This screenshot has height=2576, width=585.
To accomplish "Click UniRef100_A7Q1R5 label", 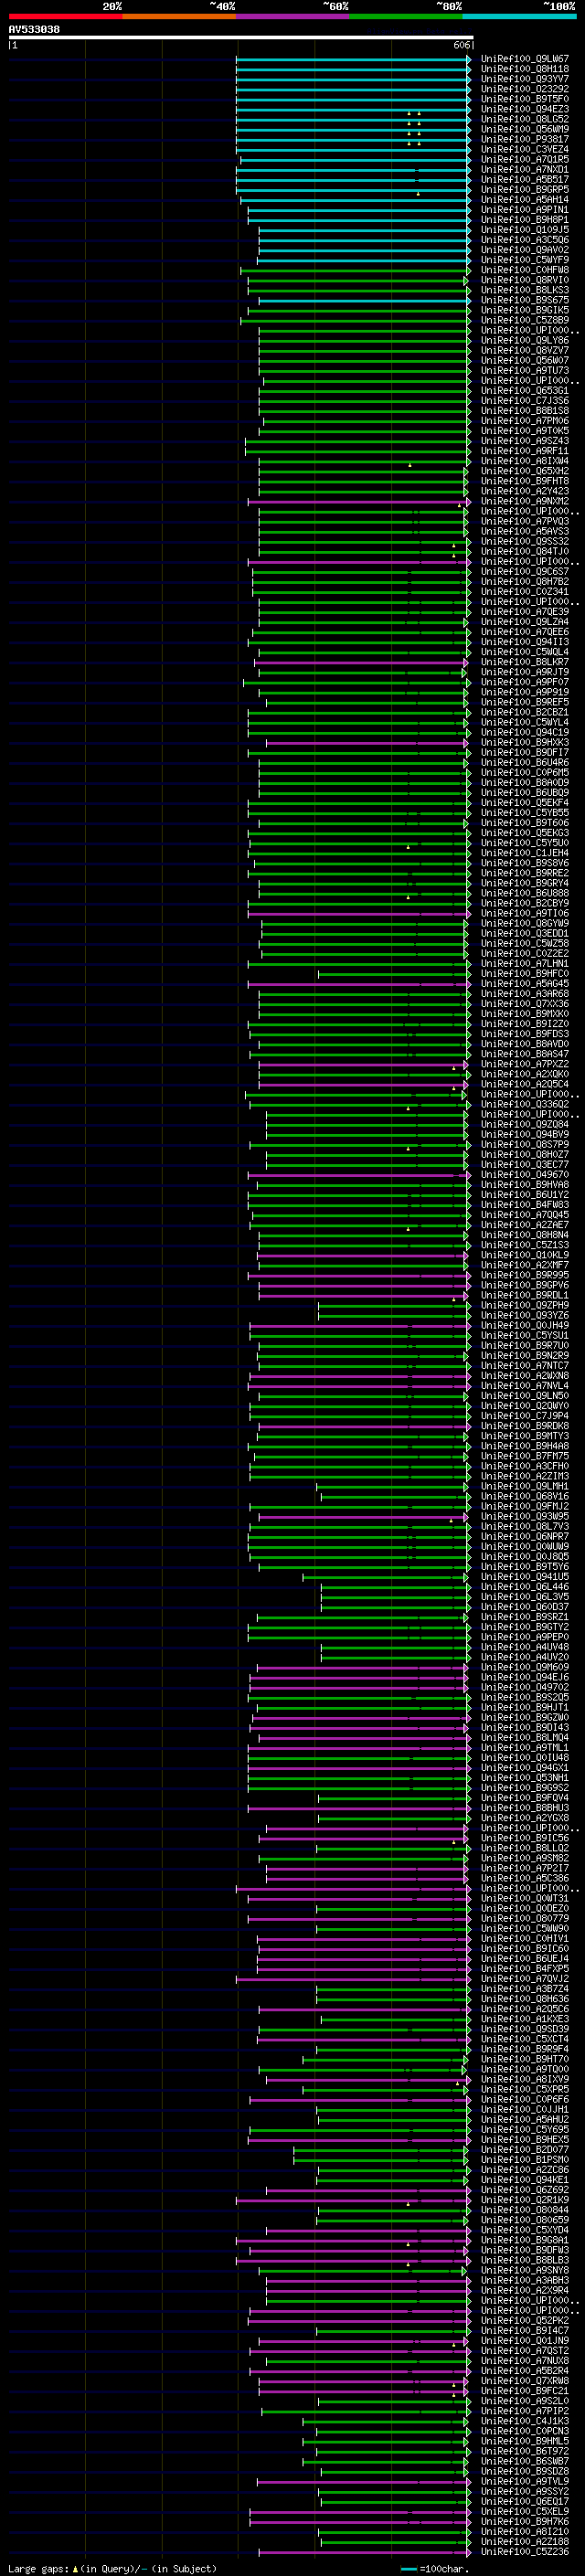I will click(x=525, y=159).
